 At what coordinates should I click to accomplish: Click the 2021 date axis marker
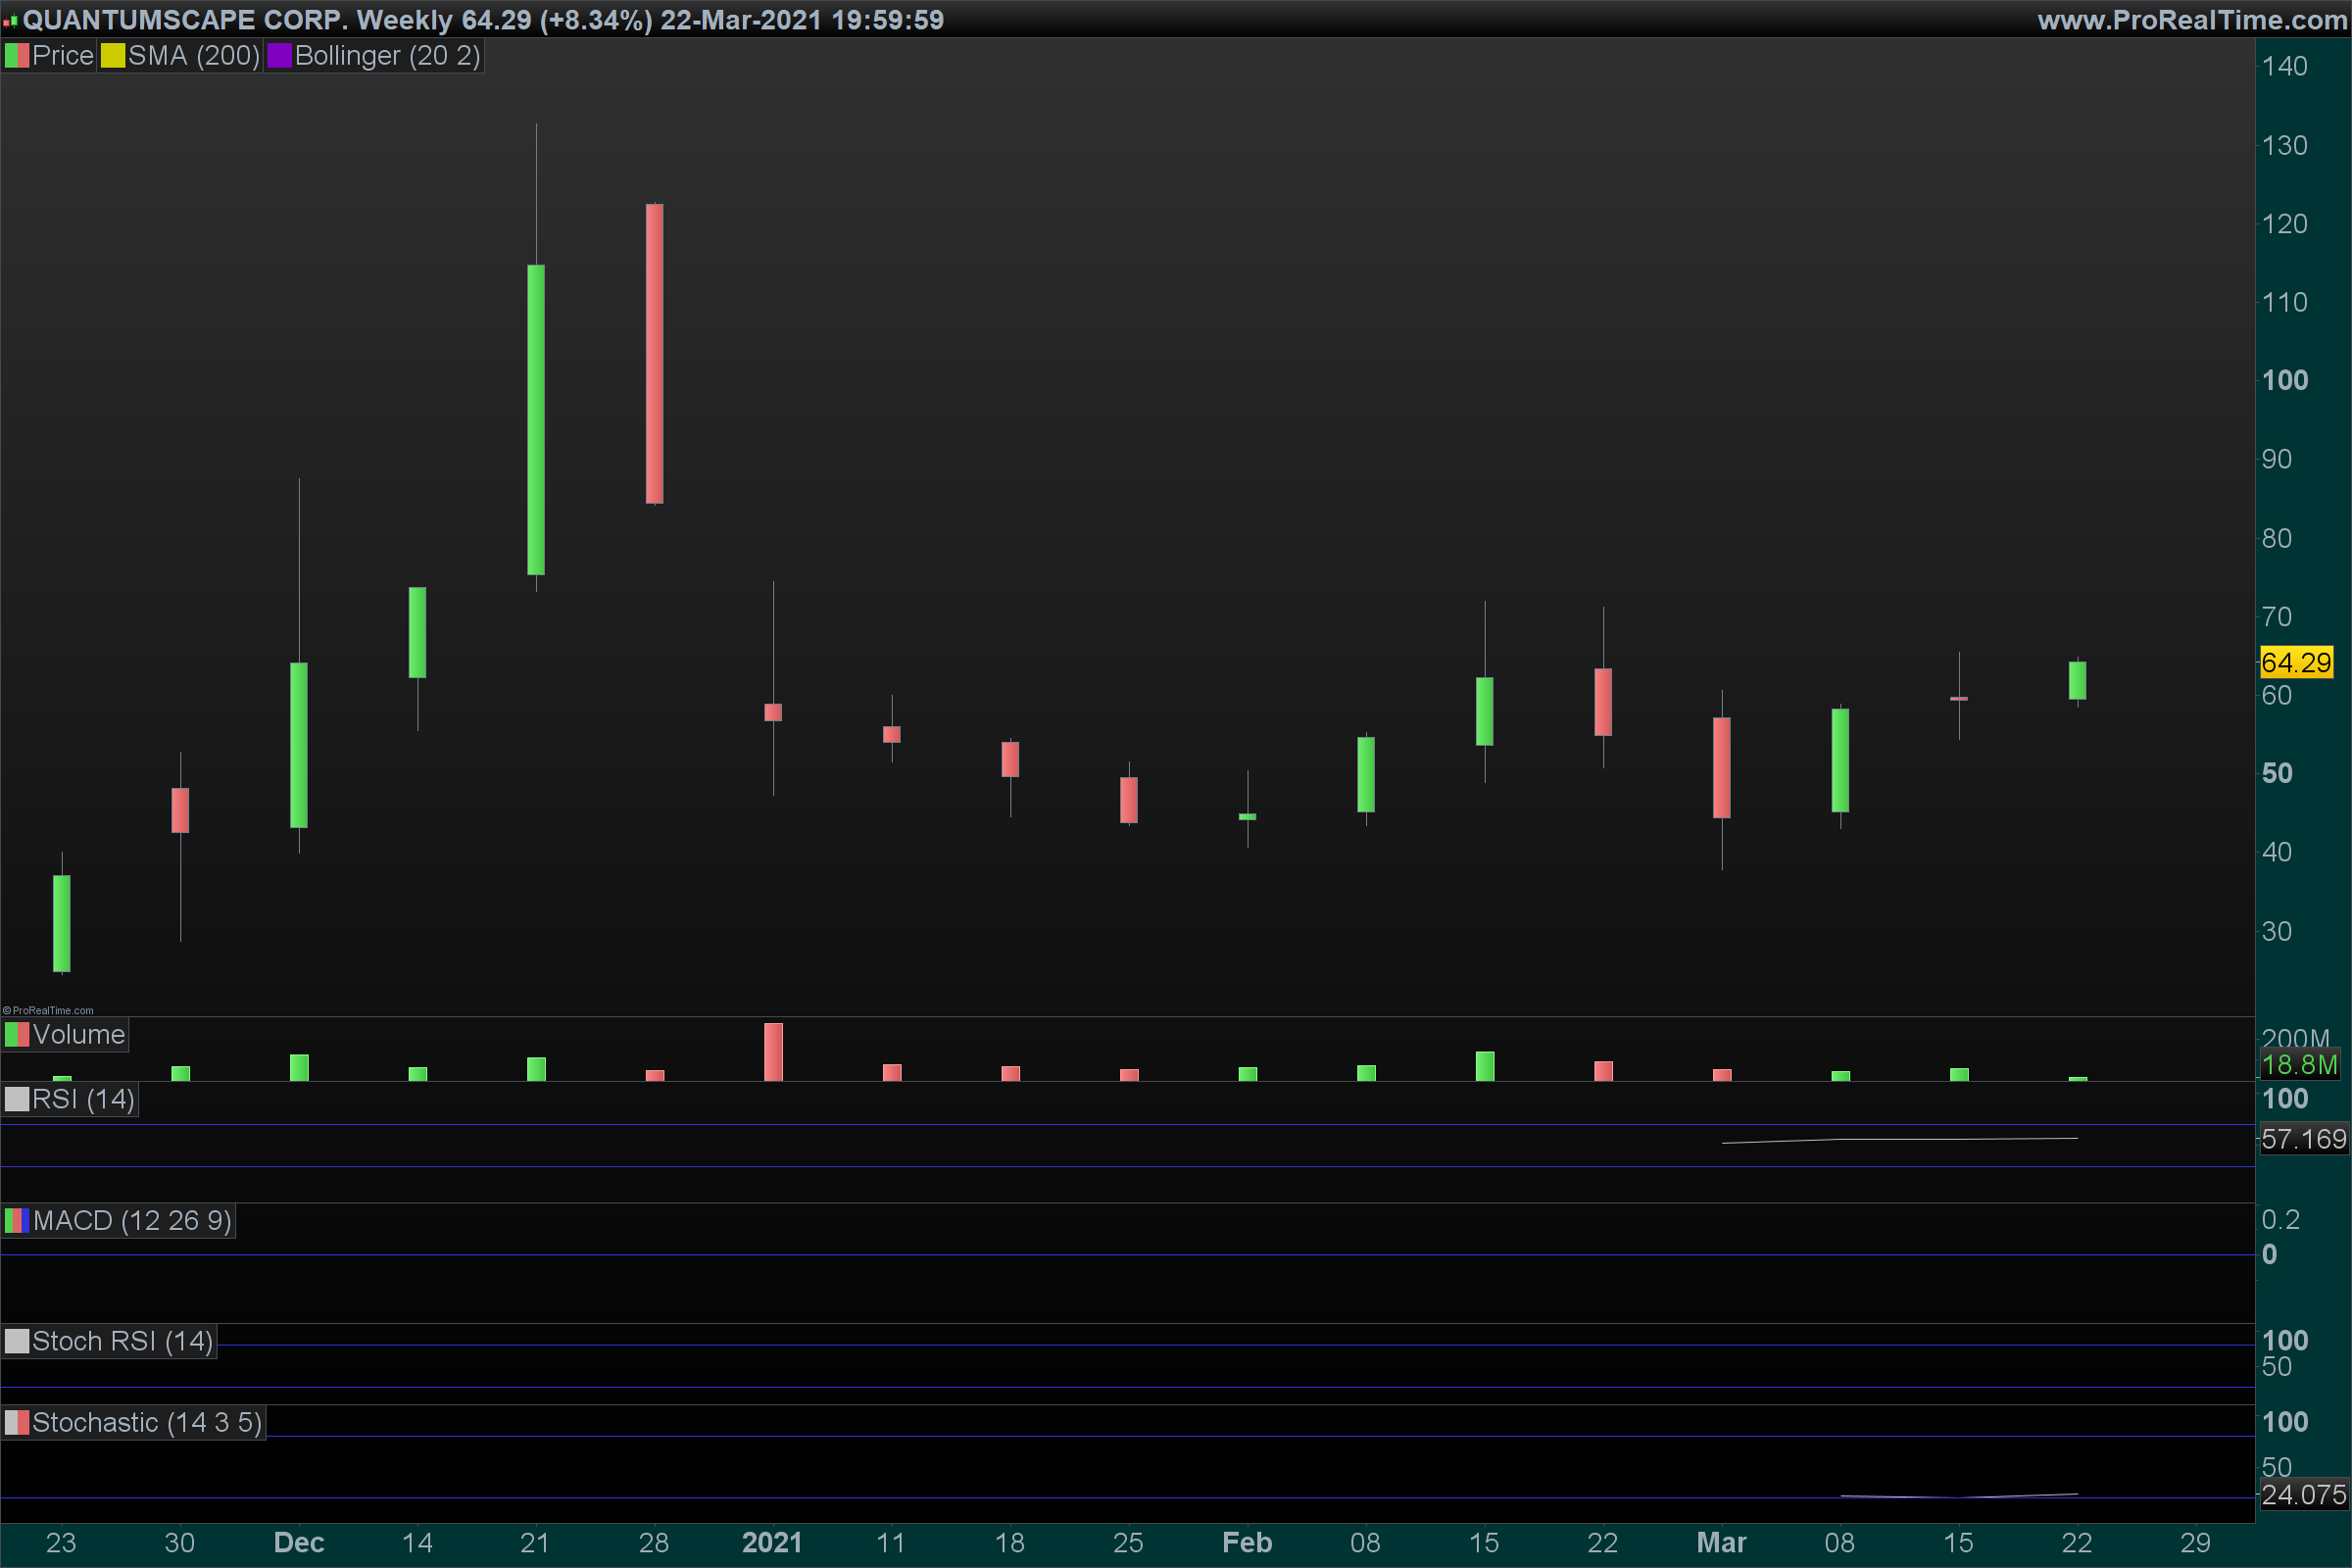772,1543
